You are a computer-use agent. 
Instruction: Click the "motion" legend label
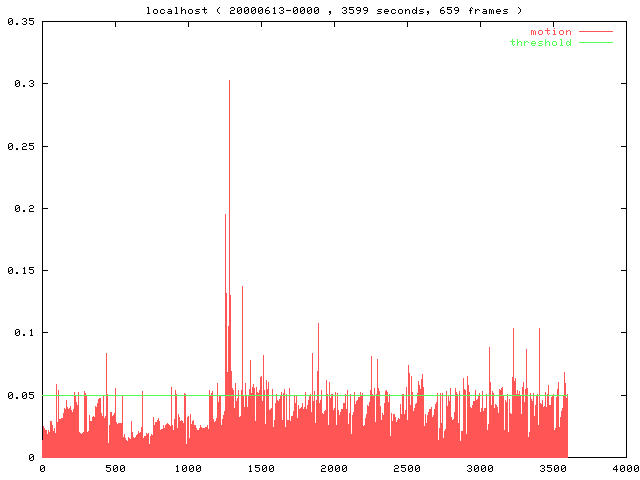coord(550,32)
